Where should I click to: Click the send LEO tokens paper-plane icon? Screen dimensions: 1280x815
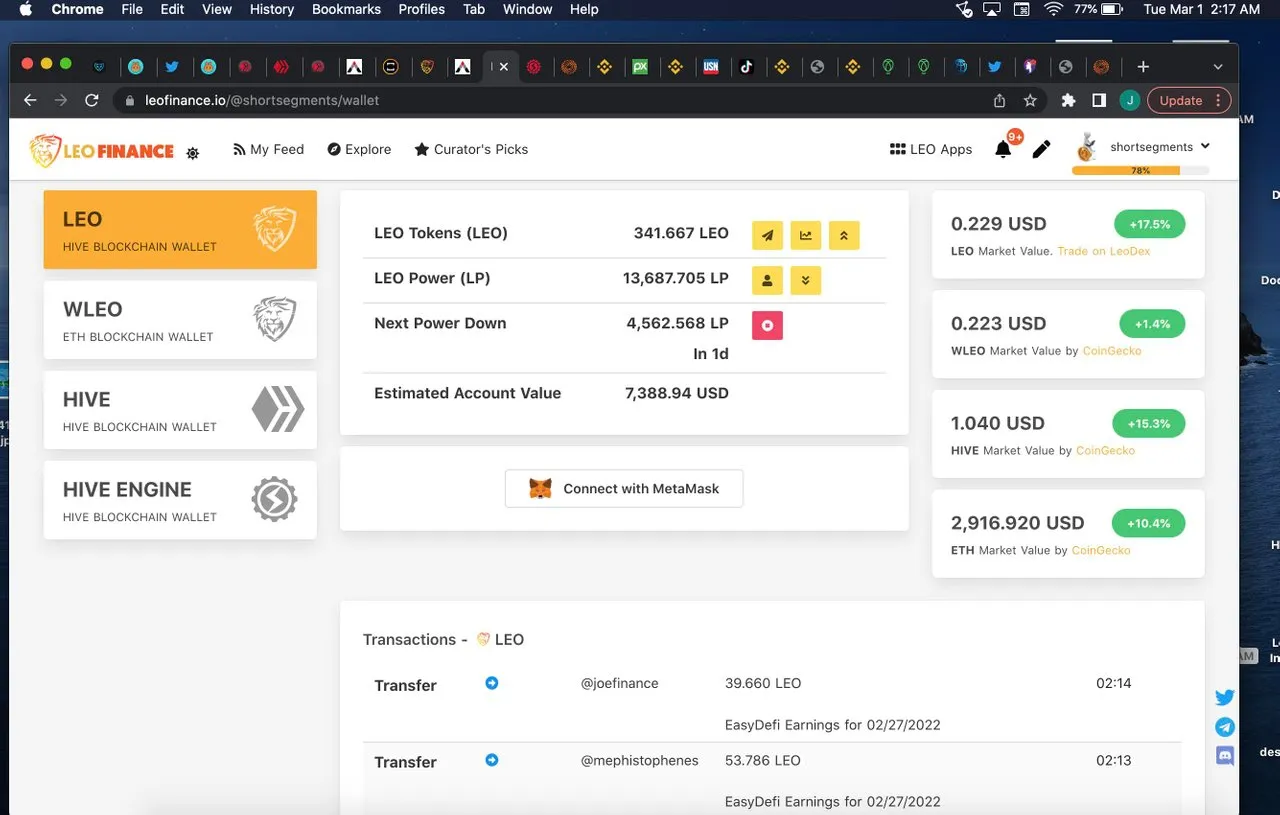(x=767, y=235)
